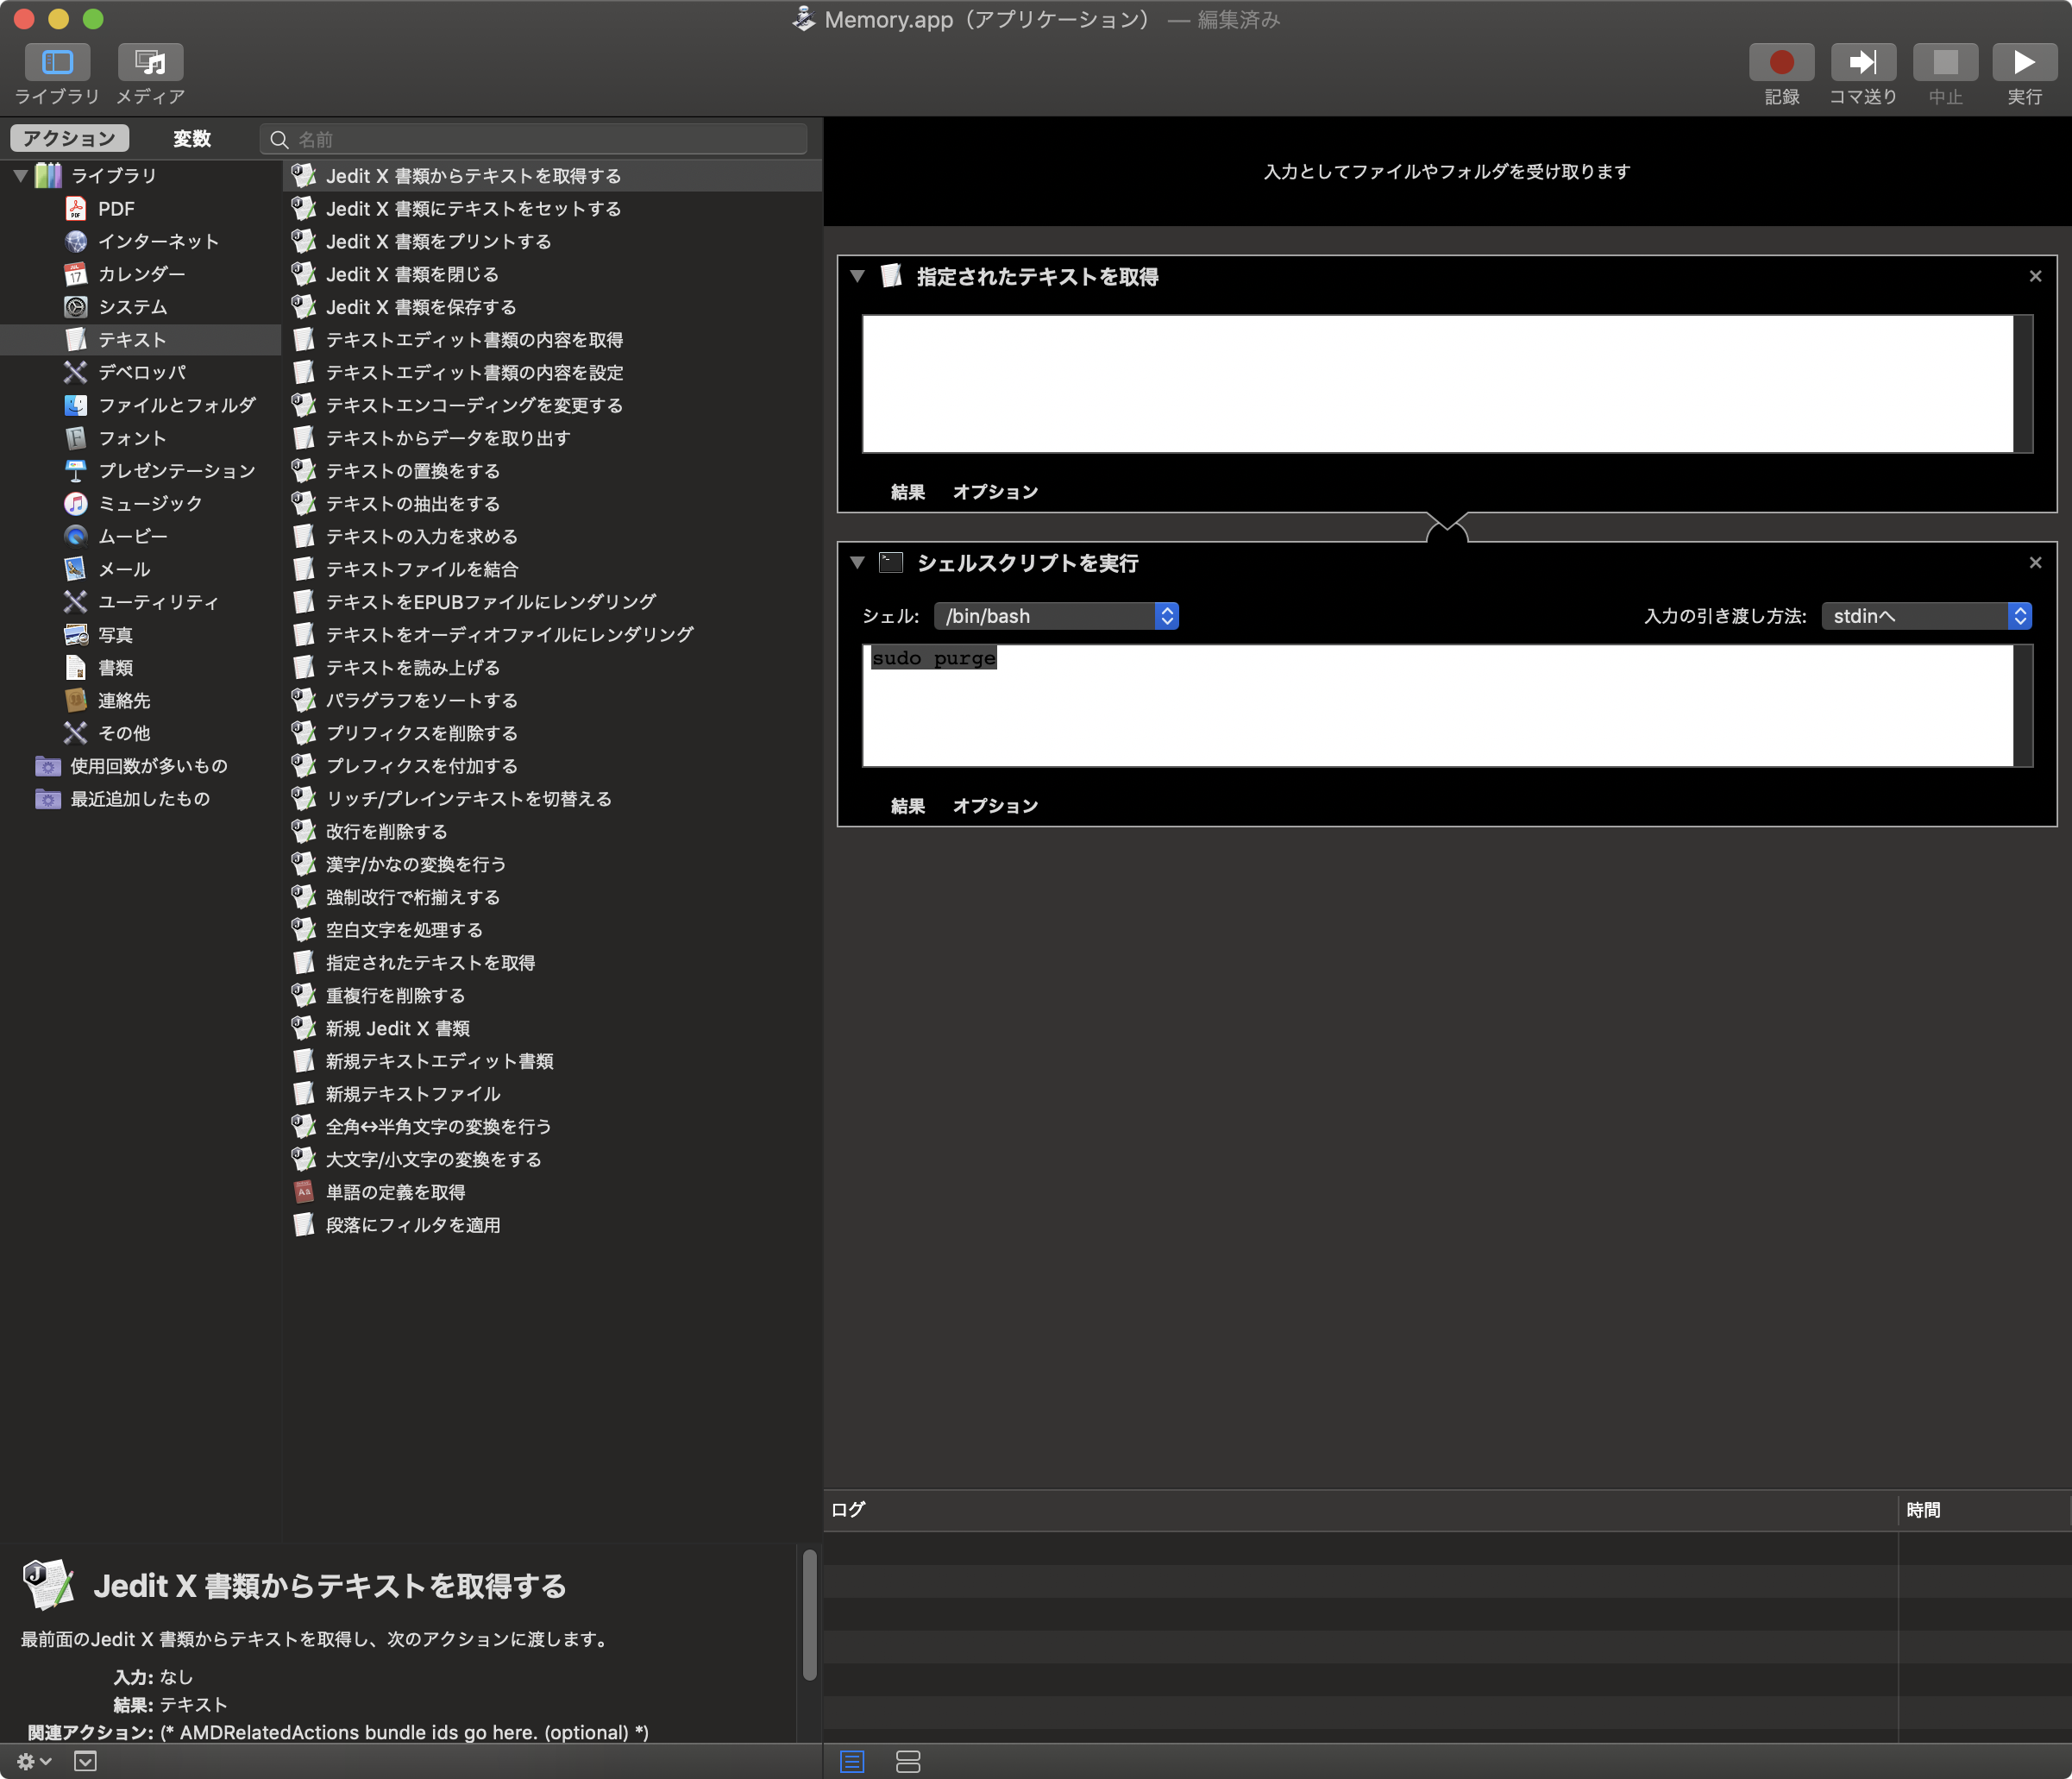Viewport: 2072px width, 1779px height.
Task: Select action リッチ/プレインテキストを切替える
Action: (x=552, y=799)
